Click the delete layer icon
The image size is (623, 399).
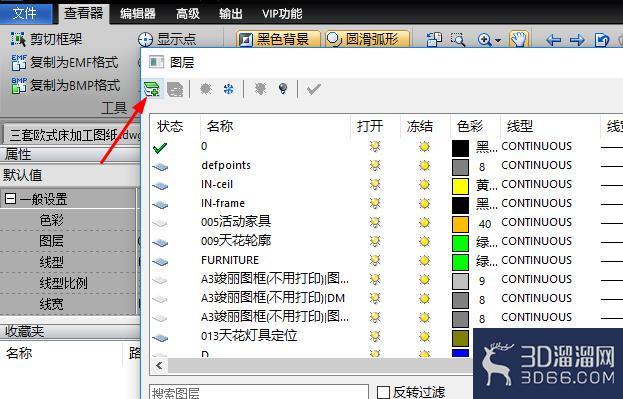(x=175, y=89)
